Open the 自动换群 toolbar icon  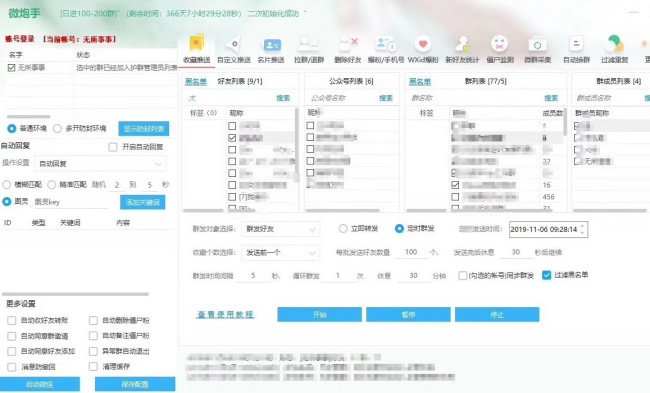tap(576, 44)
